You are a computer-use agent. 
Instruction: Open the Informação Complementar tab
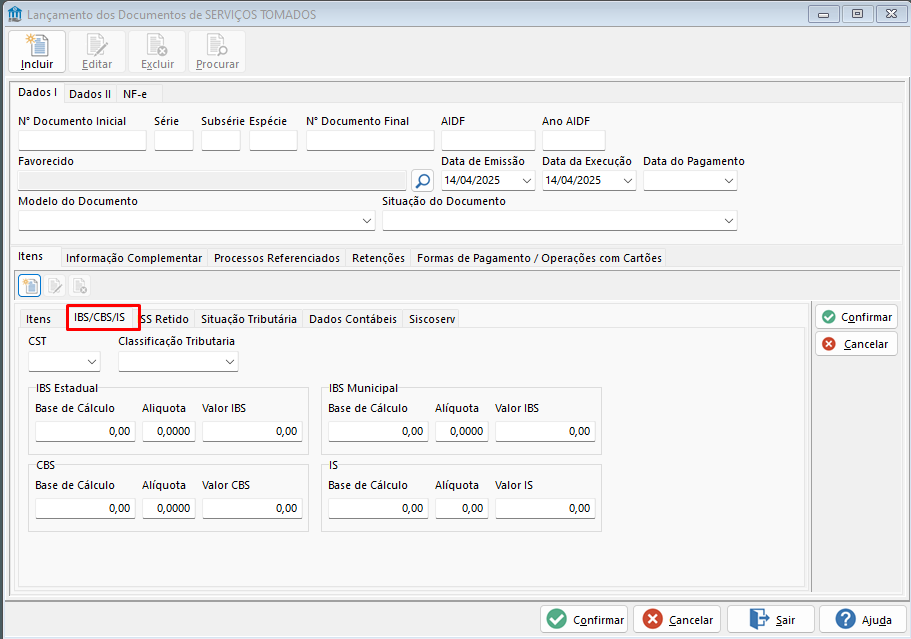point(134,258)
